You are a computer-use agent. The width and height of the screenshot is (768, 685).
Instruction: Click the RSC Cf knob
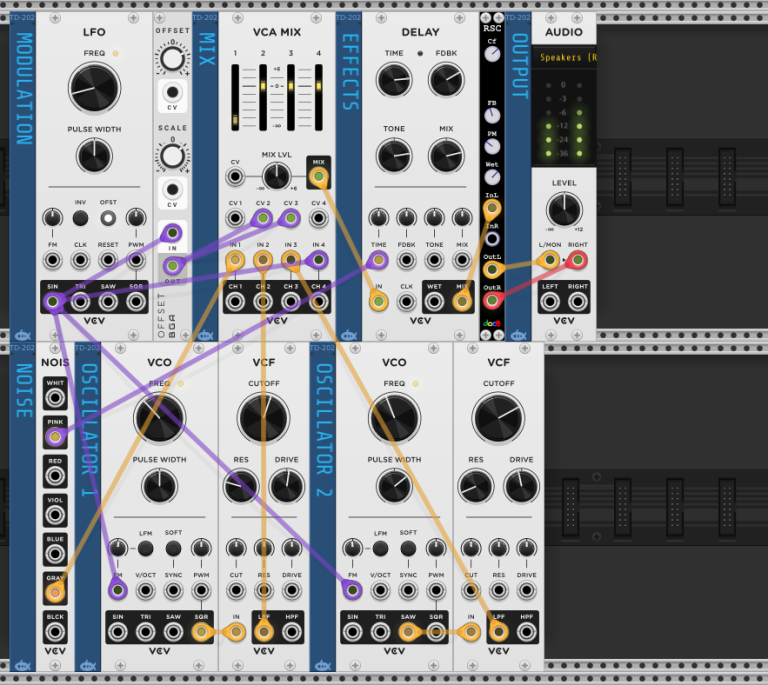[x=492, y=54]
